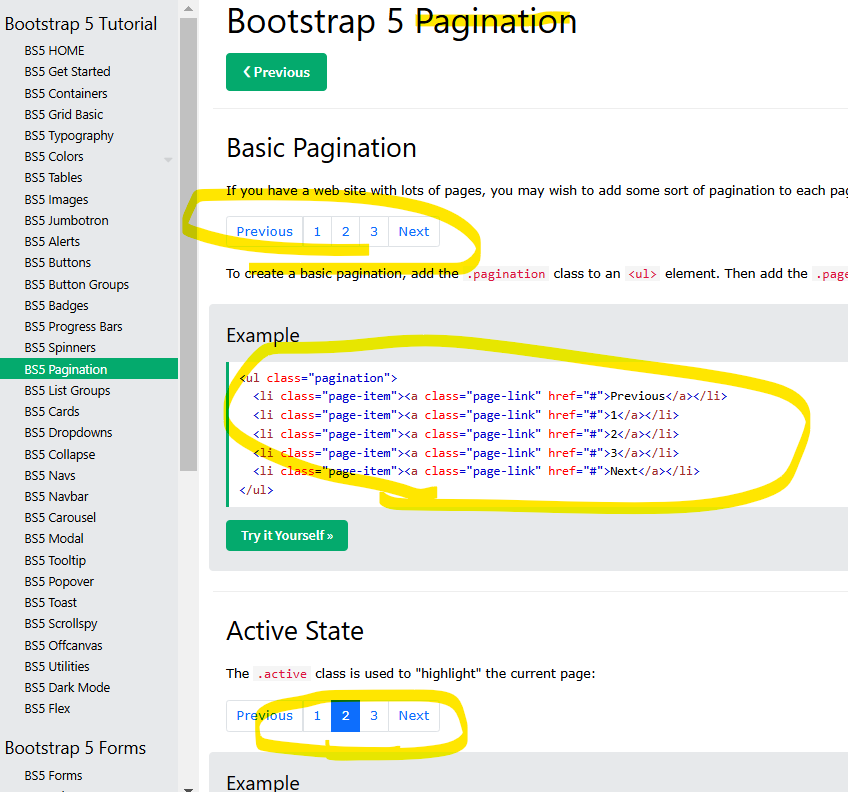This screenshot has width=848, height=792.
Task: Click Previous in Active State demo
Action: pos(264,716)
